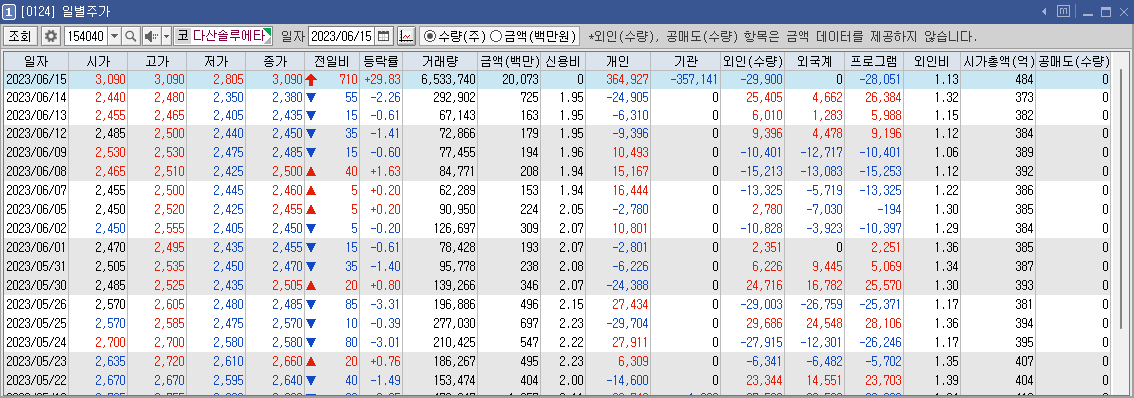Click the left arrow title bar icon
Image resolution: width=1134 pixels, height=398 pixels.
point(1044,12)
